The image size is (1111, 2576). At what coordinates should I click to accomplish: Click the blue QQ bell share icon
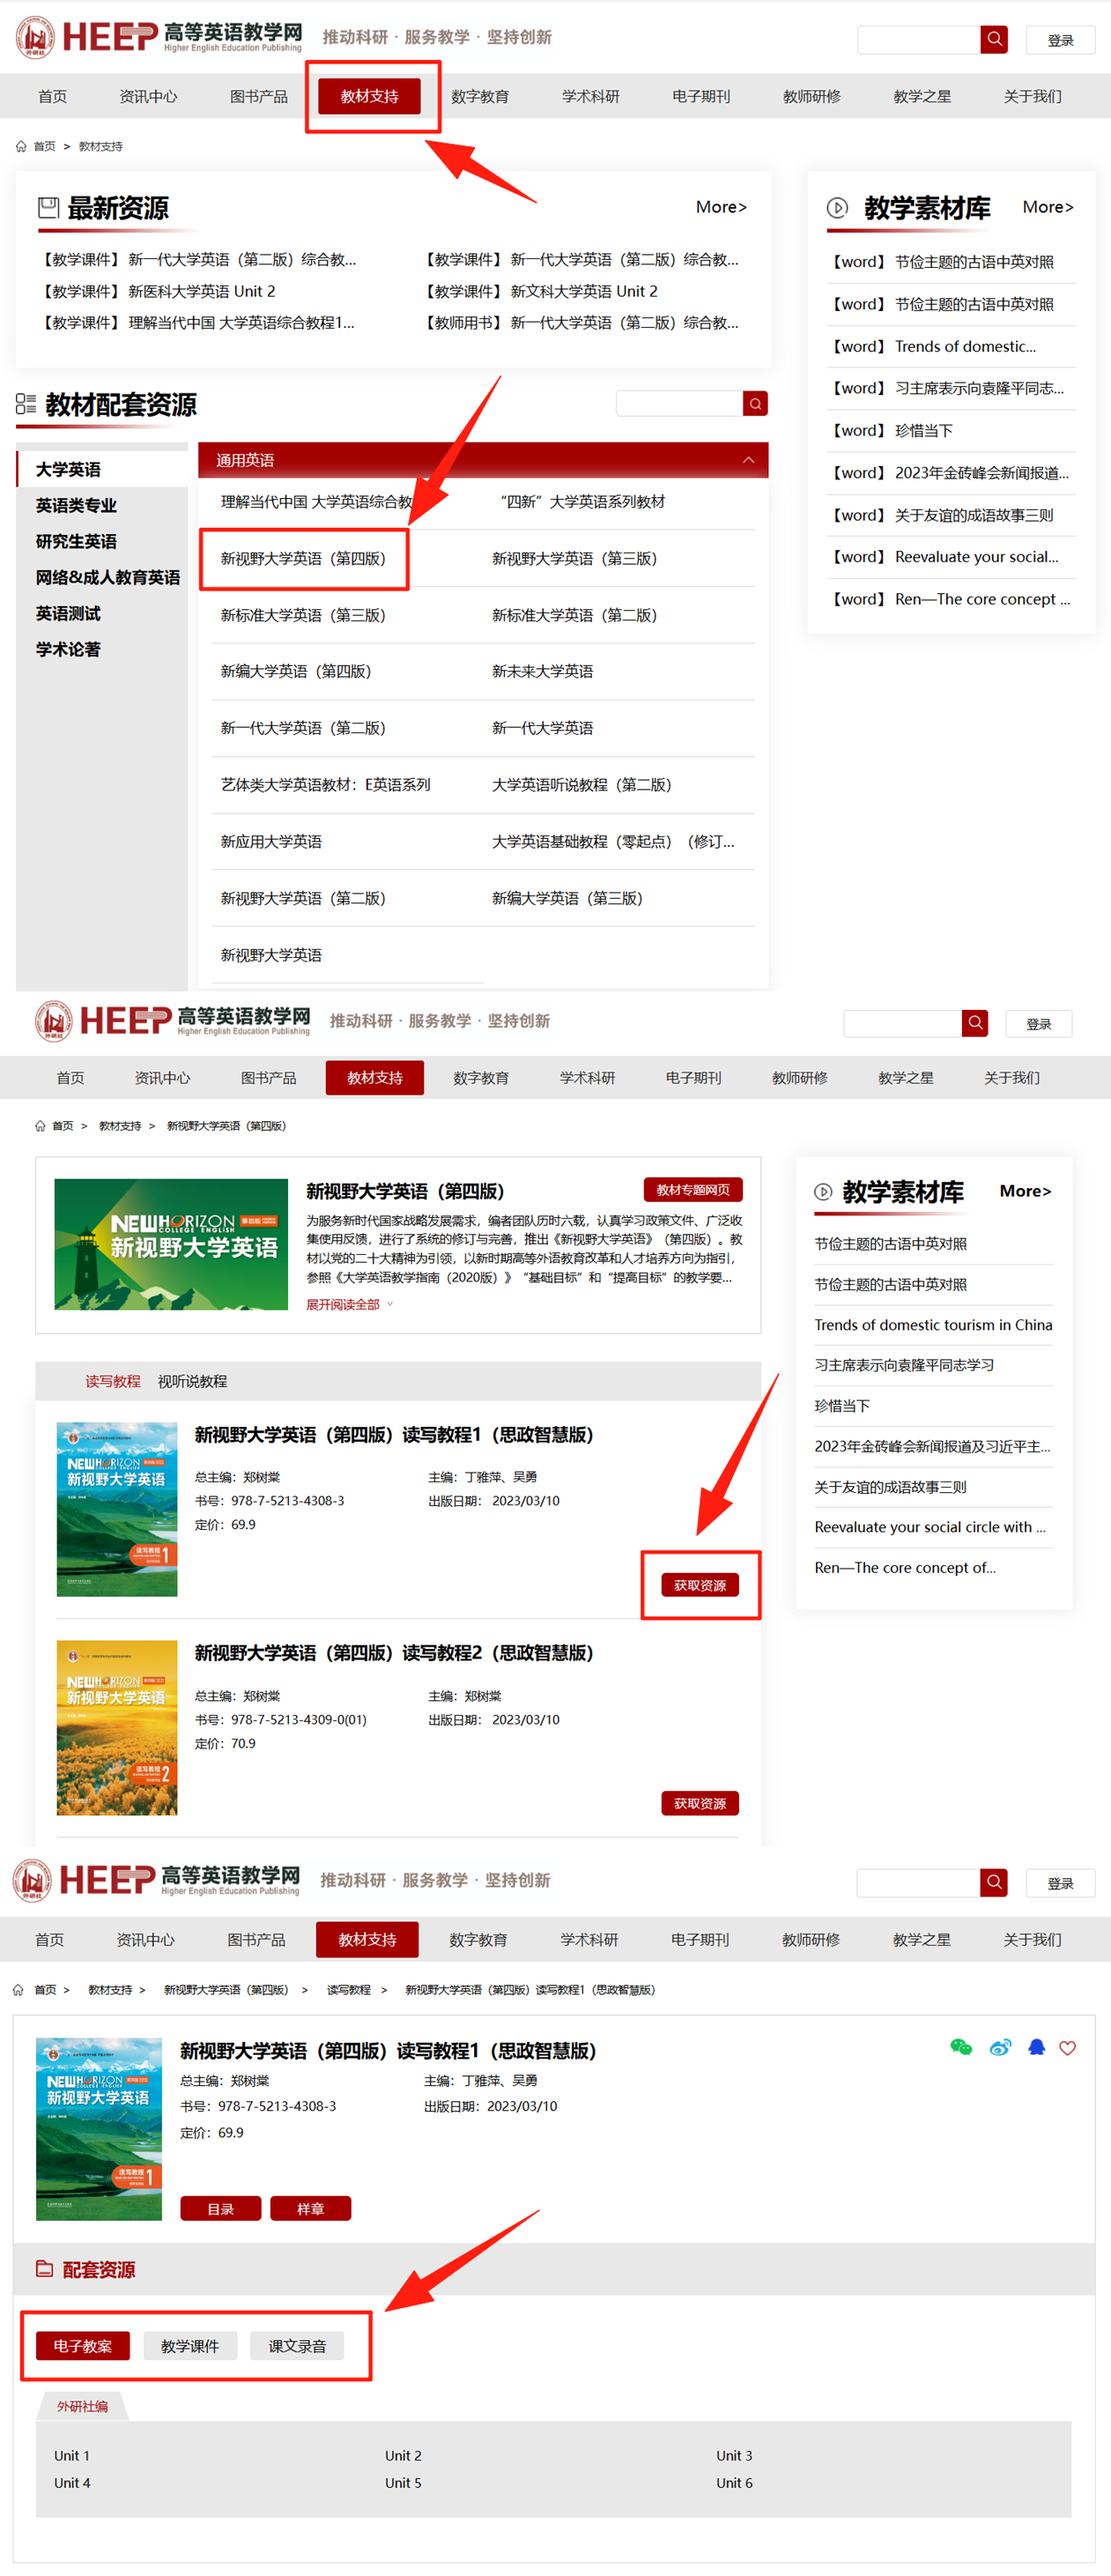tap(1036, 2047)
